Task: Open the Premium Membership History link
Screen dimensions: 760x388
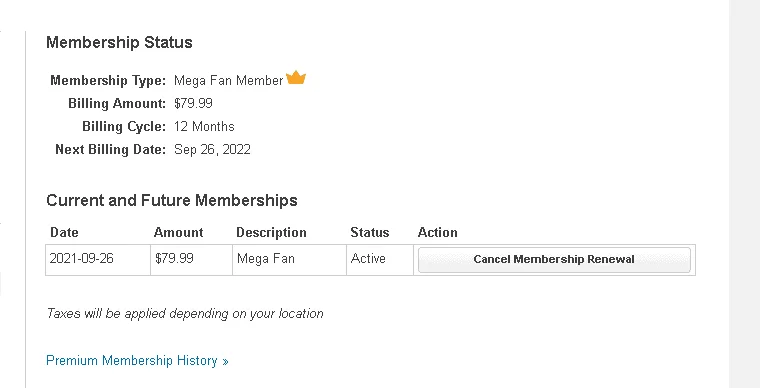Action: [x=137, y=360]
